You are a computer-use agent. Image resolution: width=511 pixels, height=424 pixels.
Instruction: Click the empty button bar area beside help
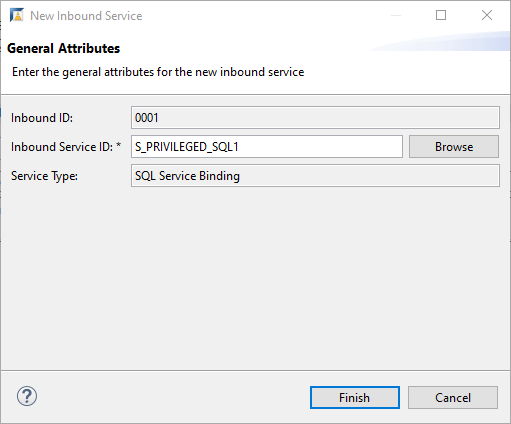coord(173,397)
